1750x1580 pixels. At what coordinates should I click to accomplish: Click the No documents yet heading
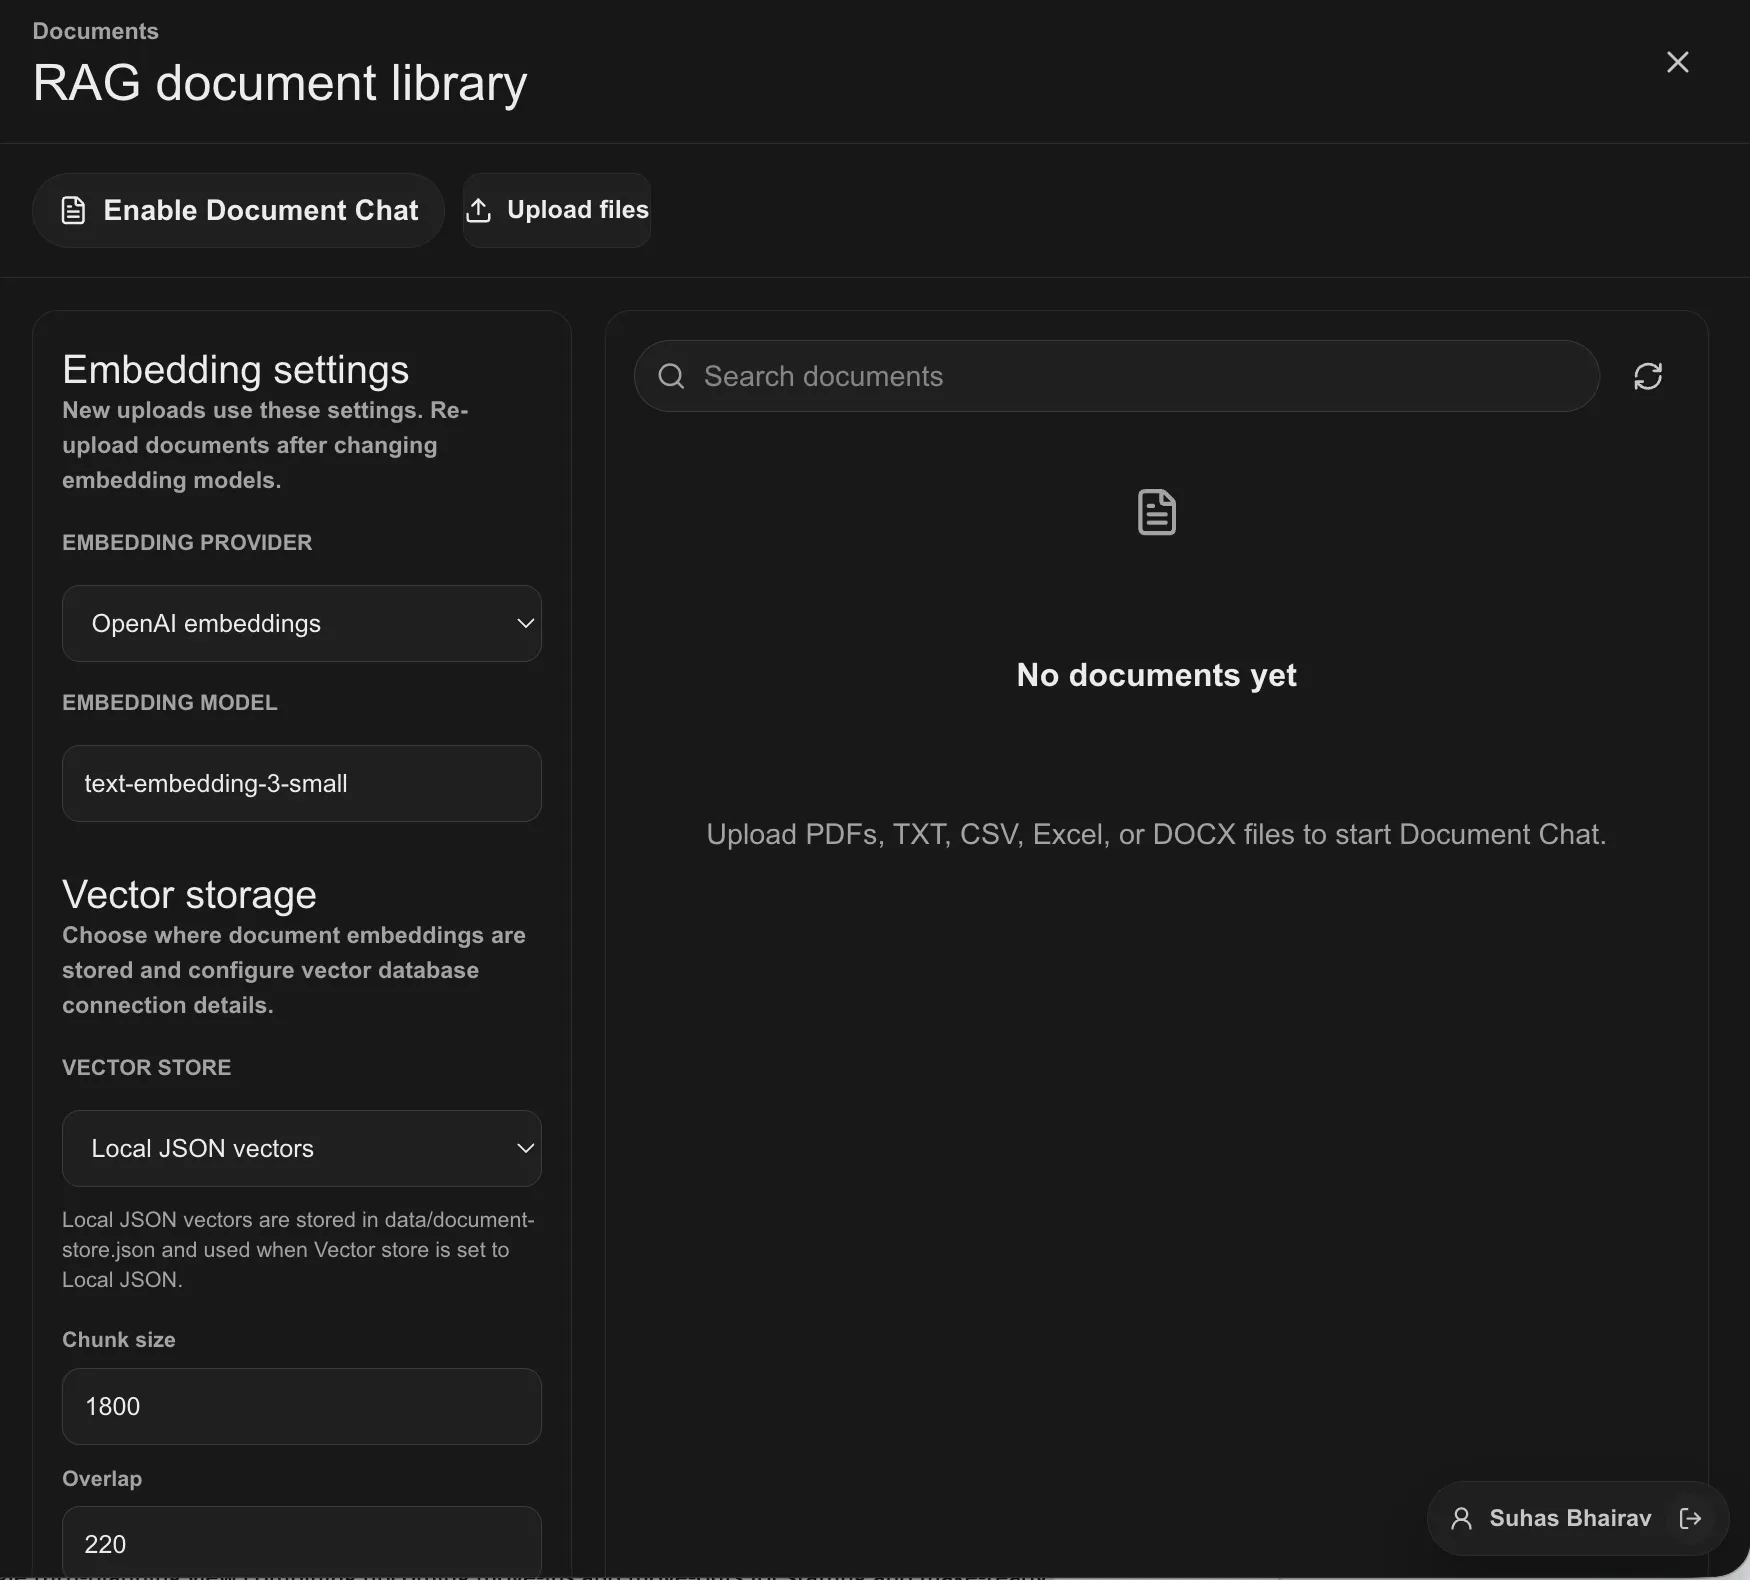click(1157, 675)
